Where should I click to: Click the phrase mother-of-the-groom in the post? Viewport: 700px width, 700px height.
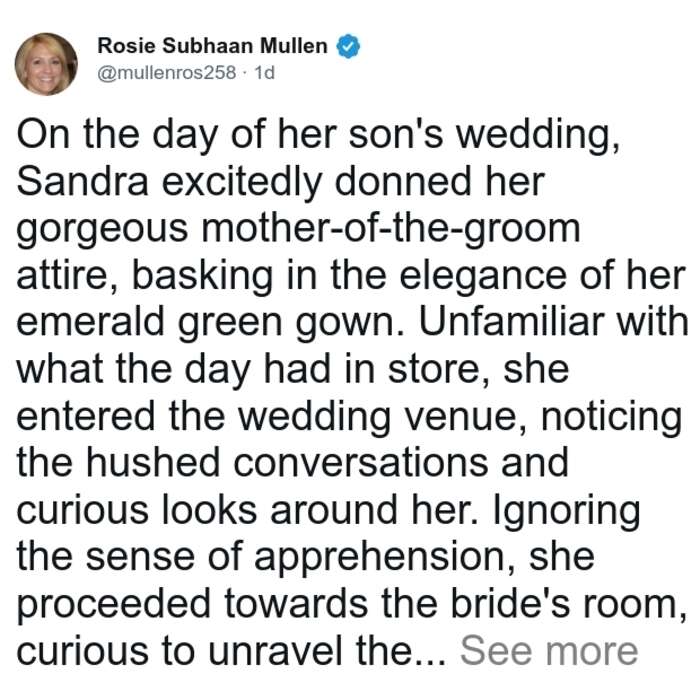coord(391,229)
